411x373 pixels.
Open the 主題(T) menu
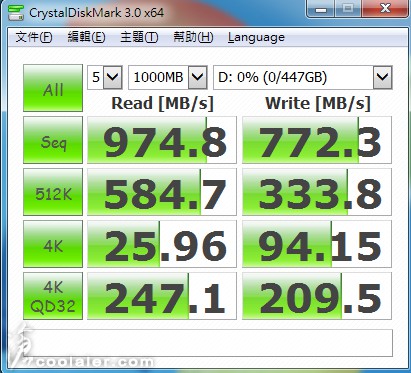139,37
